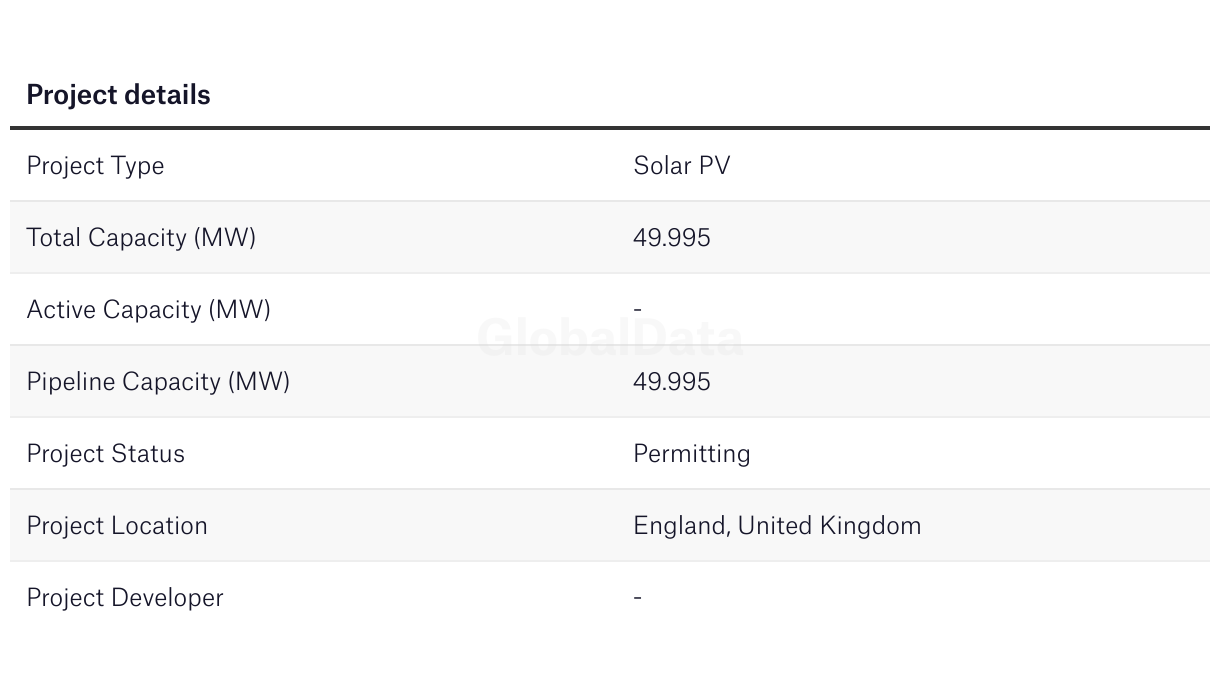Click the Project details heading
Screen dimensions: 1220x674
pyautogui.click(x=118, y=95)
